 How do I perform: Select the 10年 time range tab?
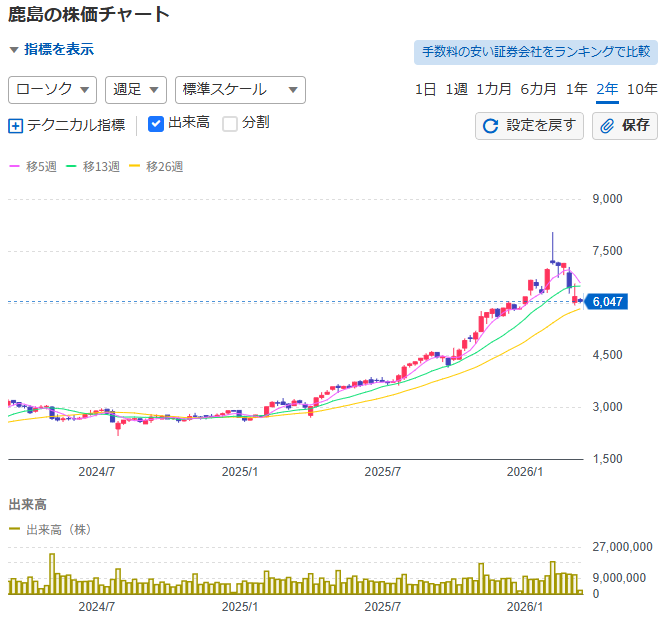(641, 89)
